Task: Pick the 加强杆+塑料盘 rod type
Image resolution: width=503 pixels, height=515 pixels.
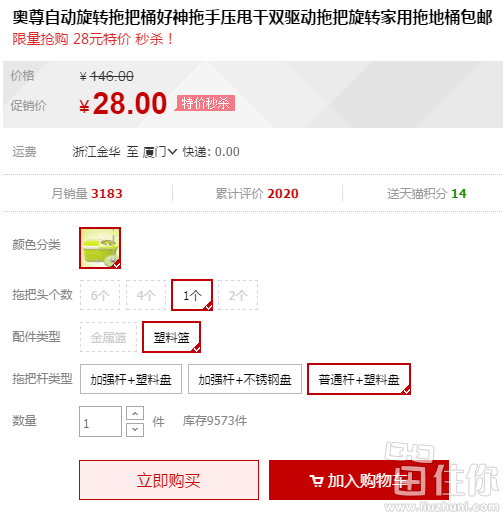Action: click(131, 379)
